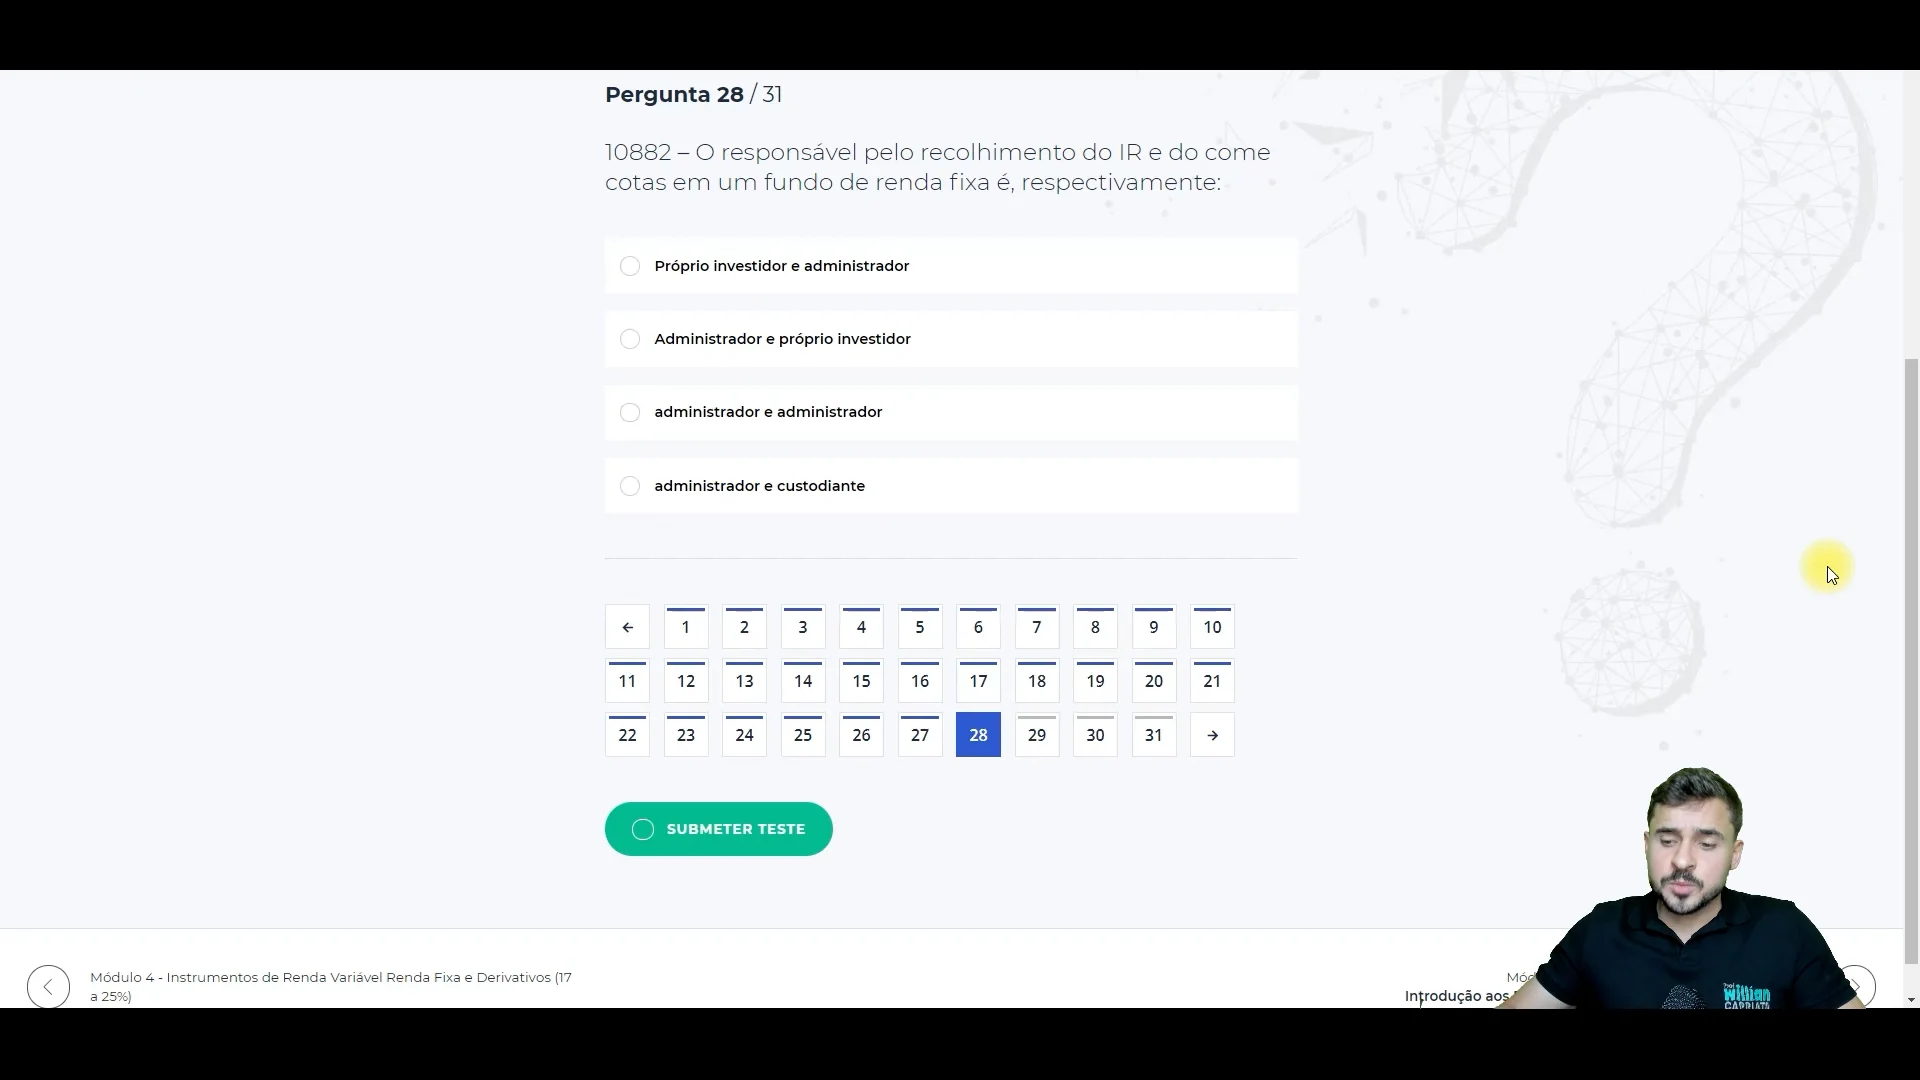Select question 10 box
1920x1080 pixels.
point(1212,627)
